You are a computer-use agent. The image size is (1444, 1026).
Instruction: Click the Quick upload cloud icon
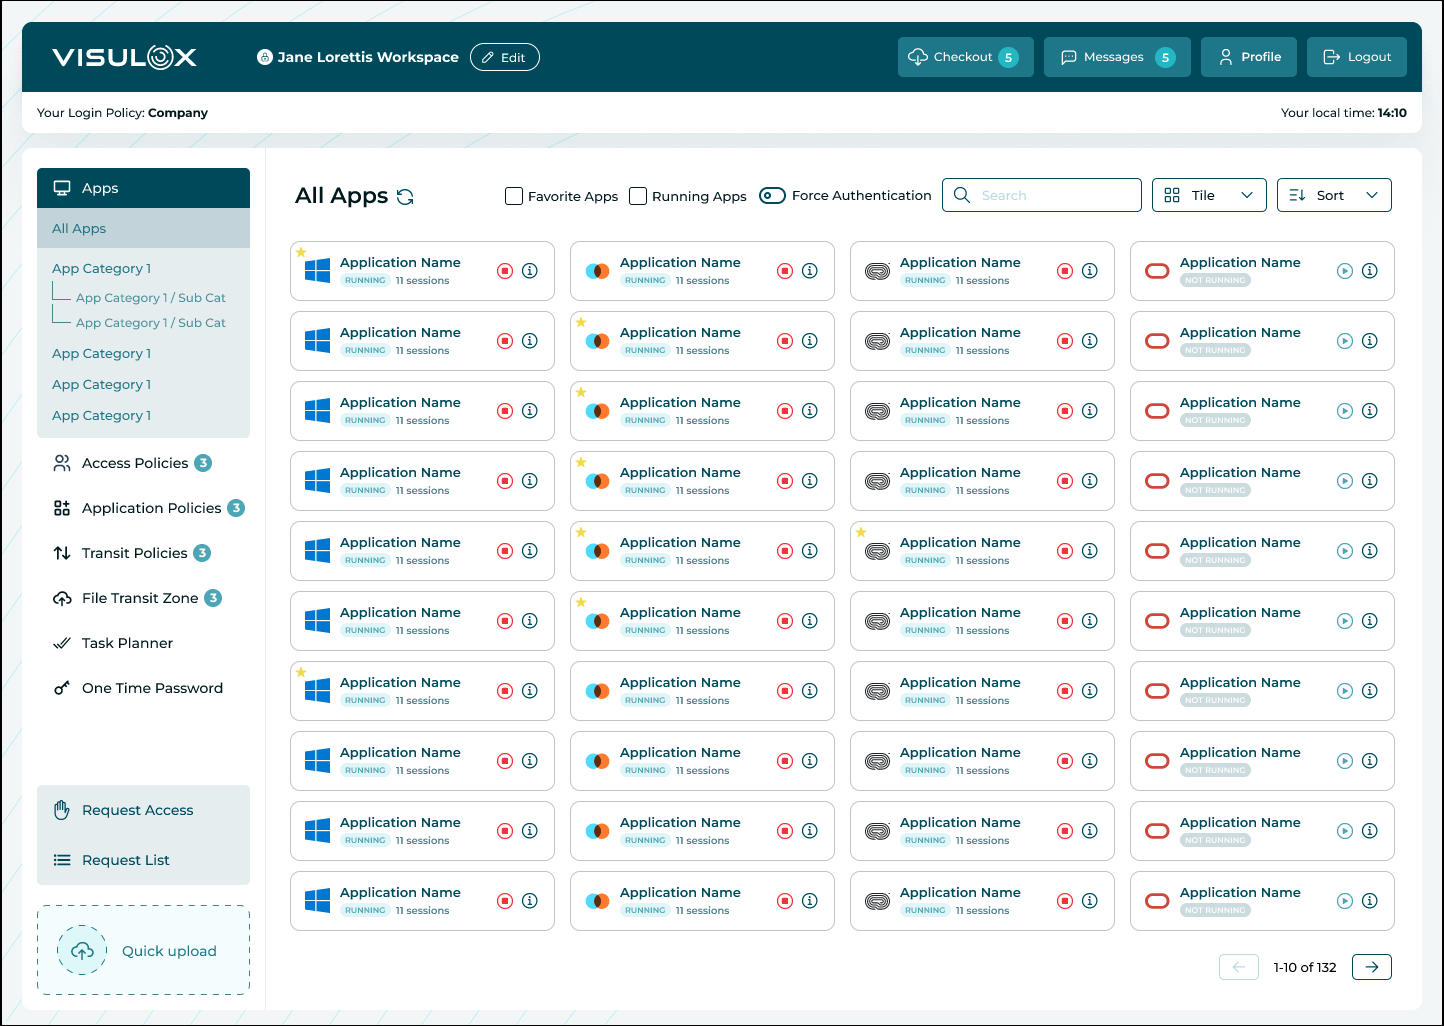tap(82, 950)
